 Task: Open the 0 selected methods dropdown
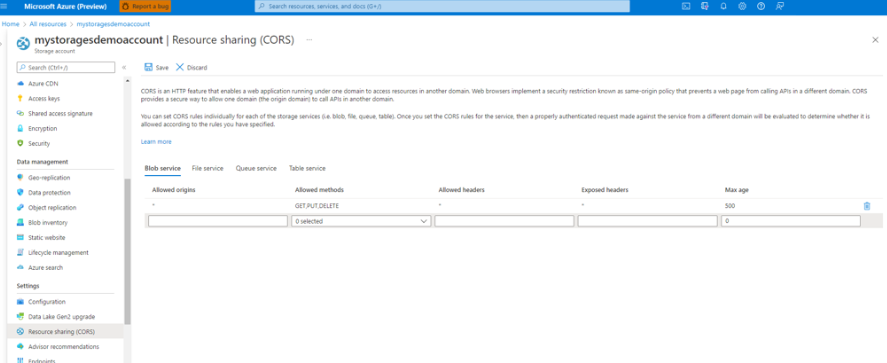[x=361, y=221]
